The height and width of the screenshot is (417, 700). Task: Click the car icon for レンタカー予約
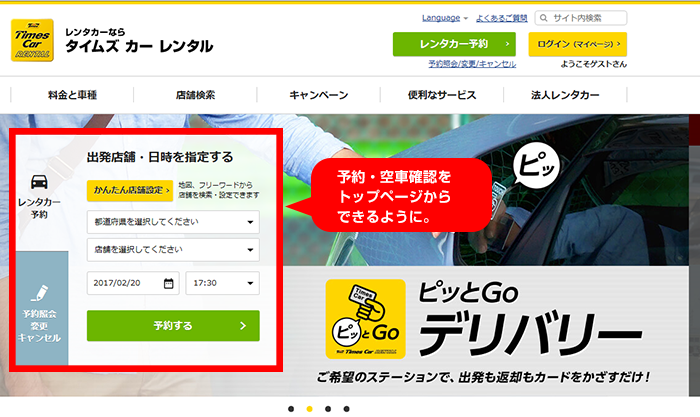39,182
